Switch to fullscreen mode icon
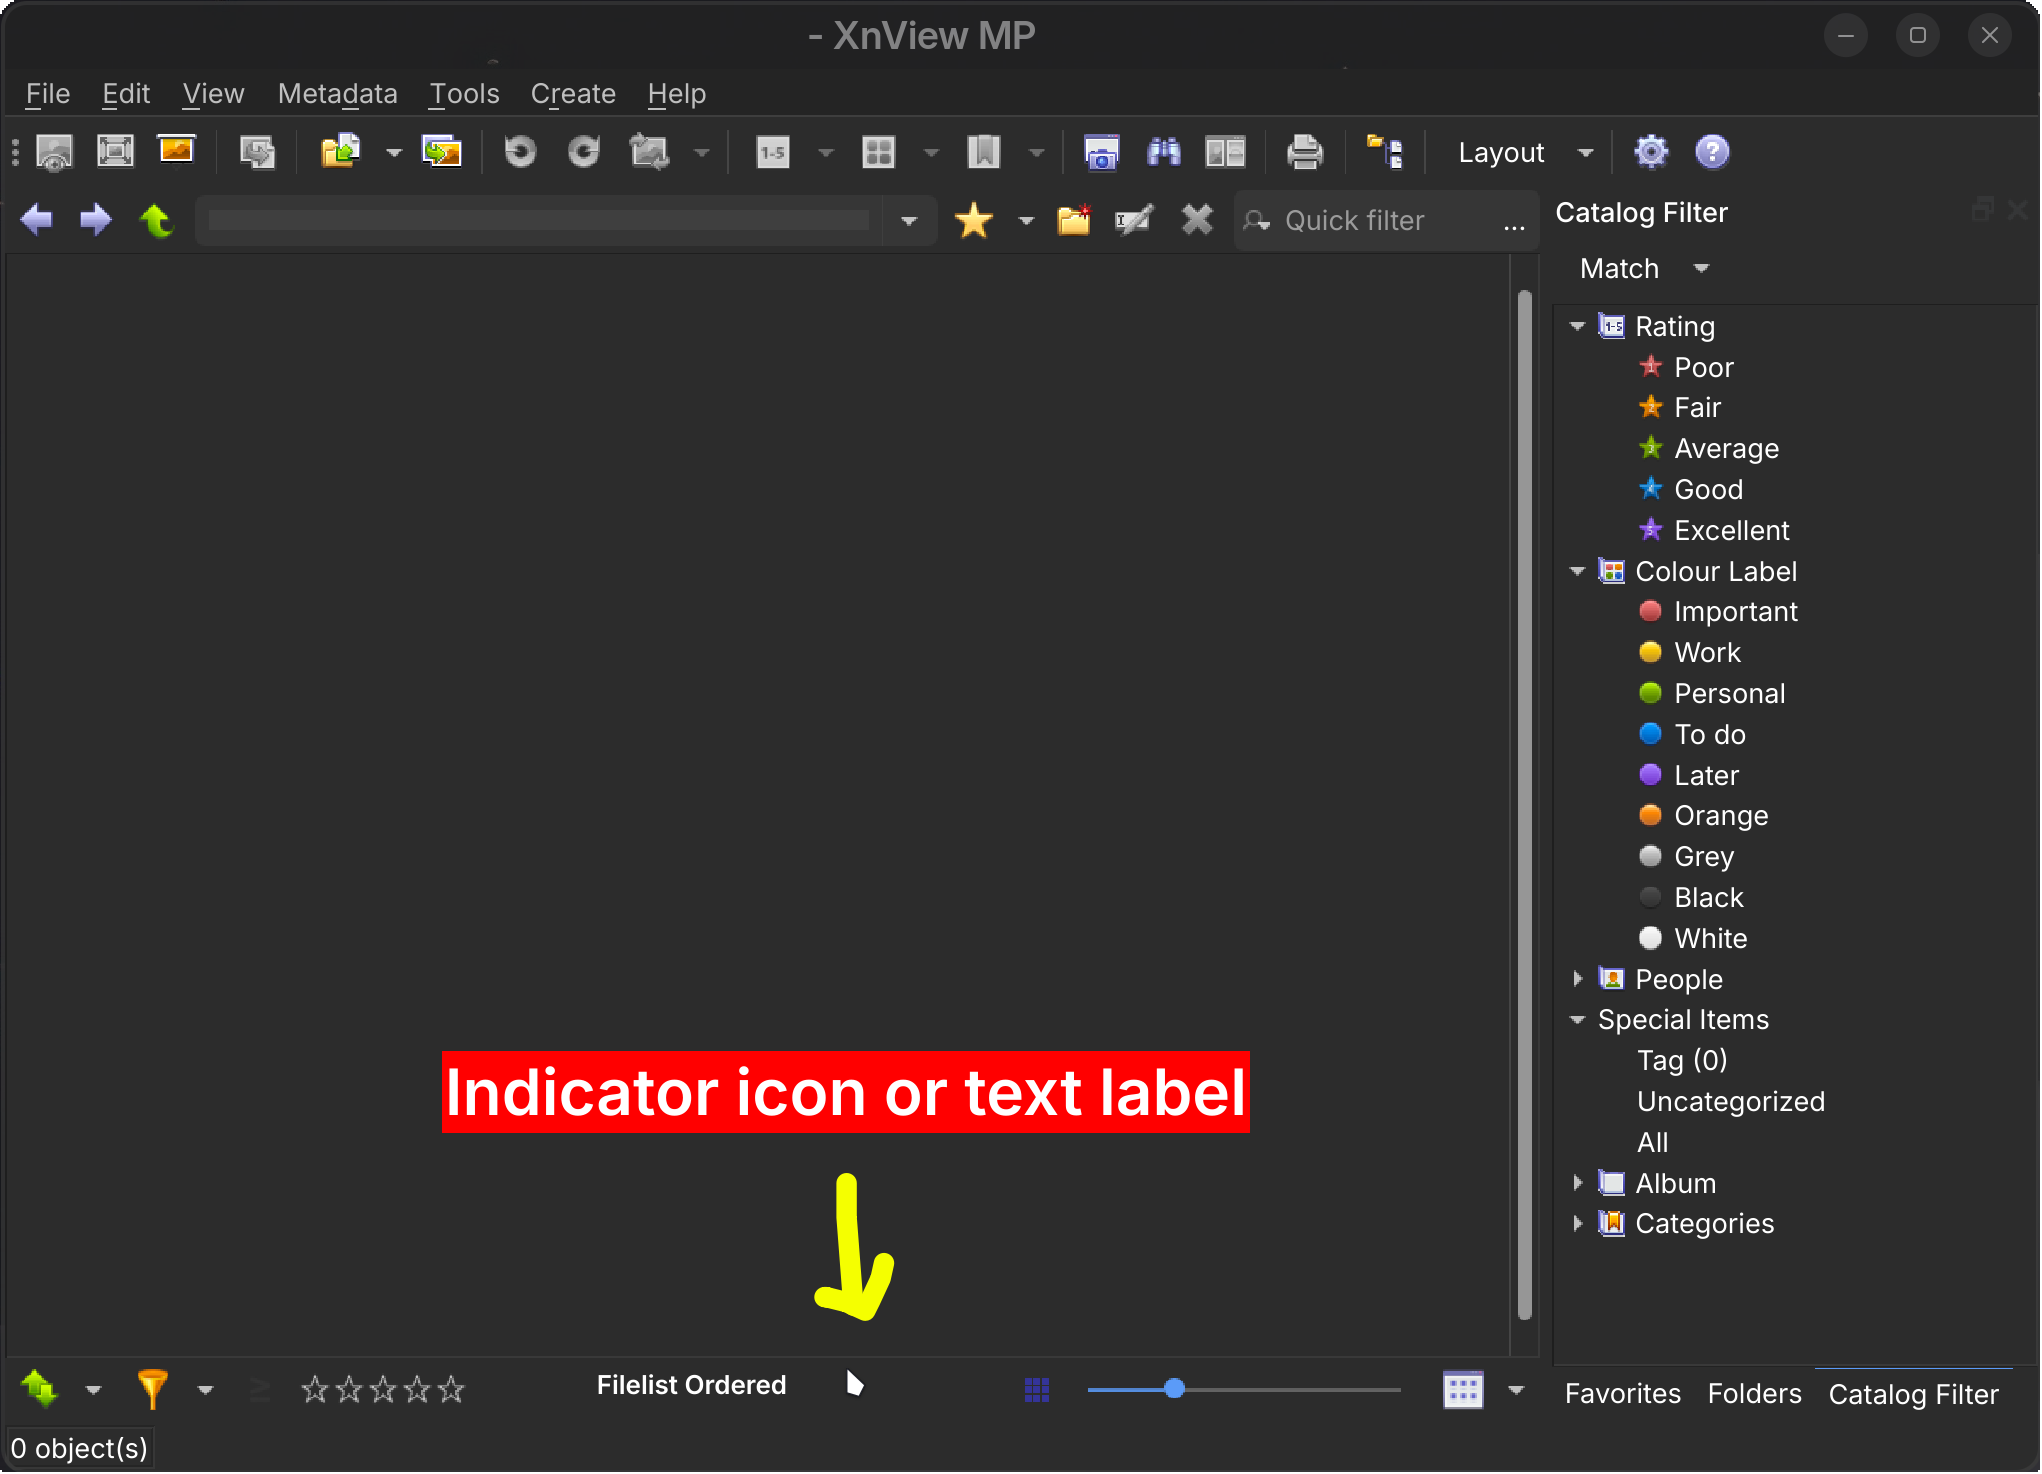This screenshot has height=1474, width=2042. [x=115, y=152]
